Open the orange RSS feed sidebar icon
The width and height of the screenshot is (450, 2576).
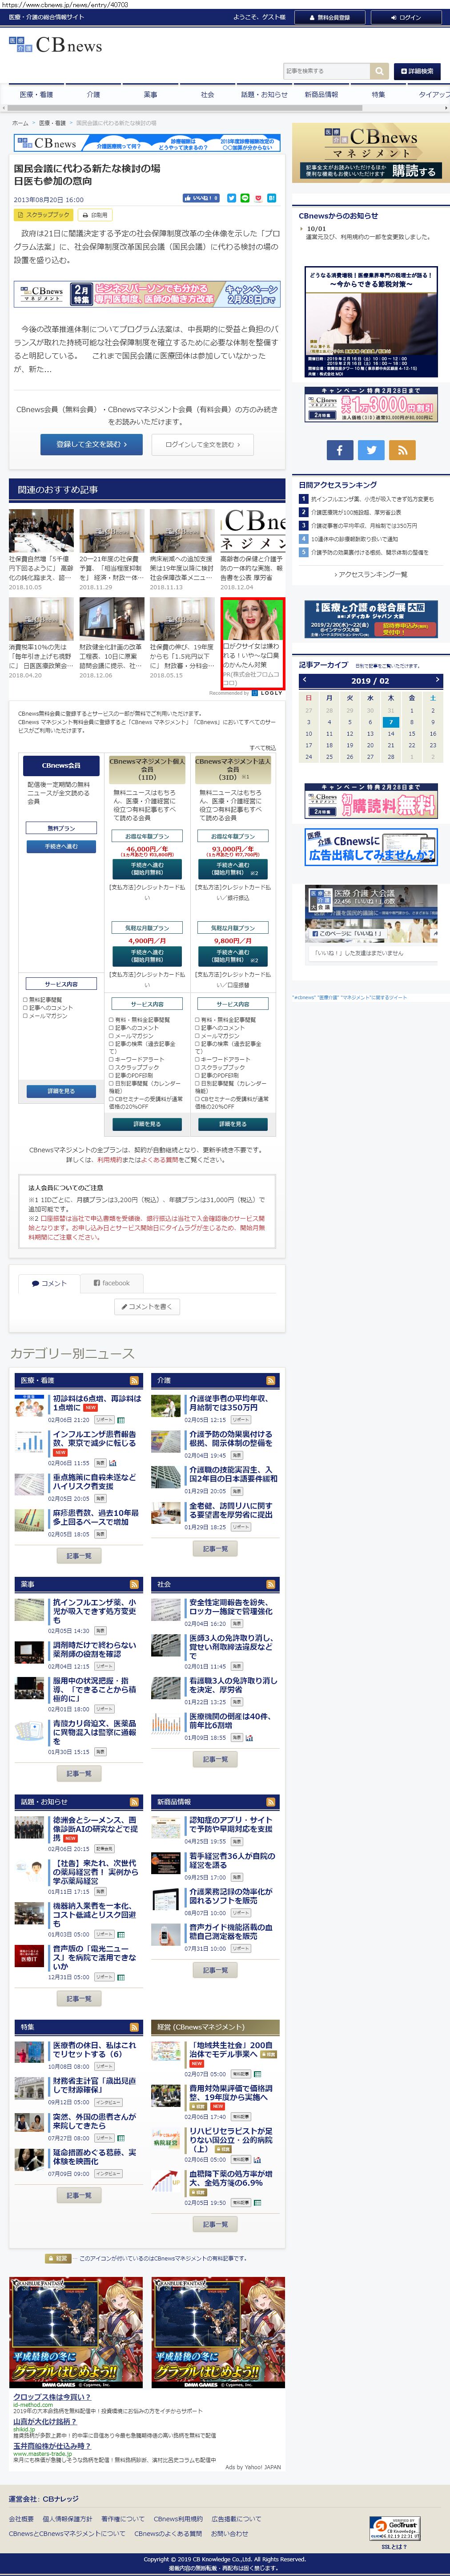(x=402, y=450)
